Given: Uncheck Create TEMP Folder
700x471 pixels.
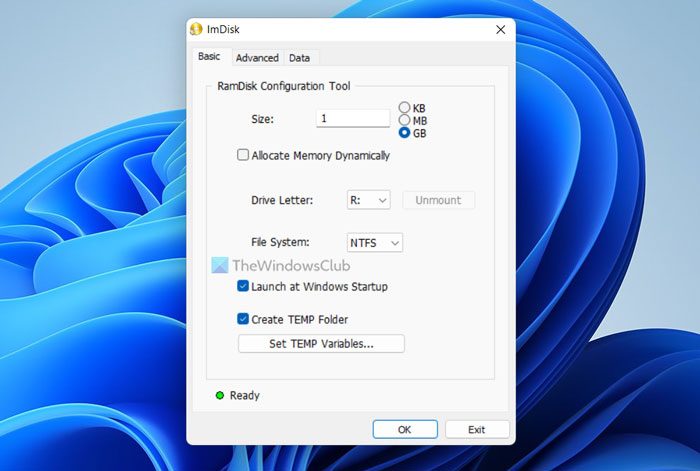Looking at the screenshot, I should pyautogui.click(x=242, y=319).
